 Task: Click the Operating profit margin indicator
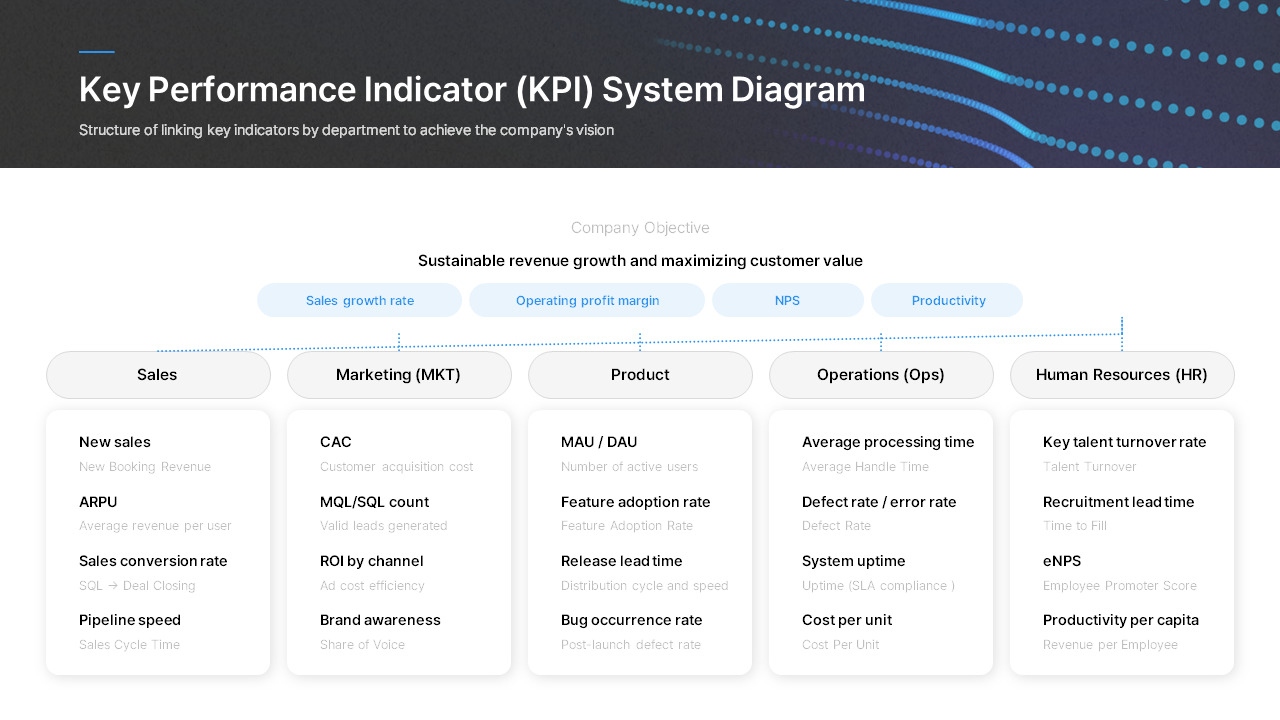pyautogui.click(x=587, y=300)
